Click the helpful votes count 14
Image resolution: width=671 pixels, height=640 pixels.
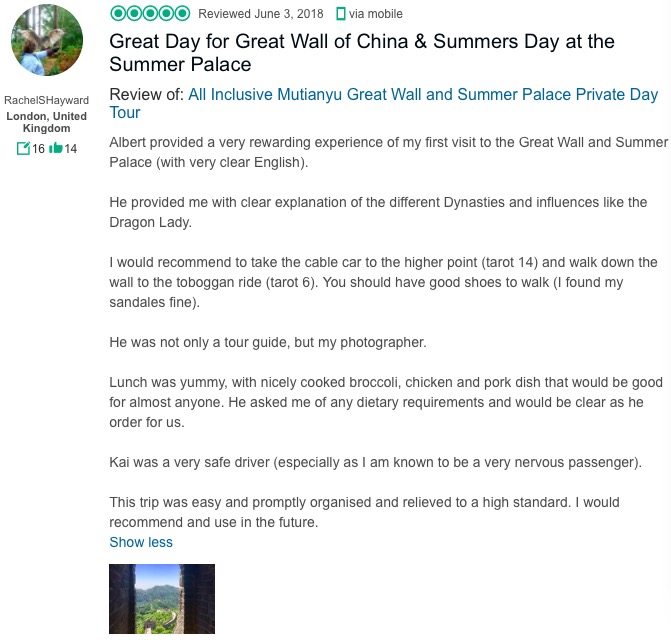[70, 149]
